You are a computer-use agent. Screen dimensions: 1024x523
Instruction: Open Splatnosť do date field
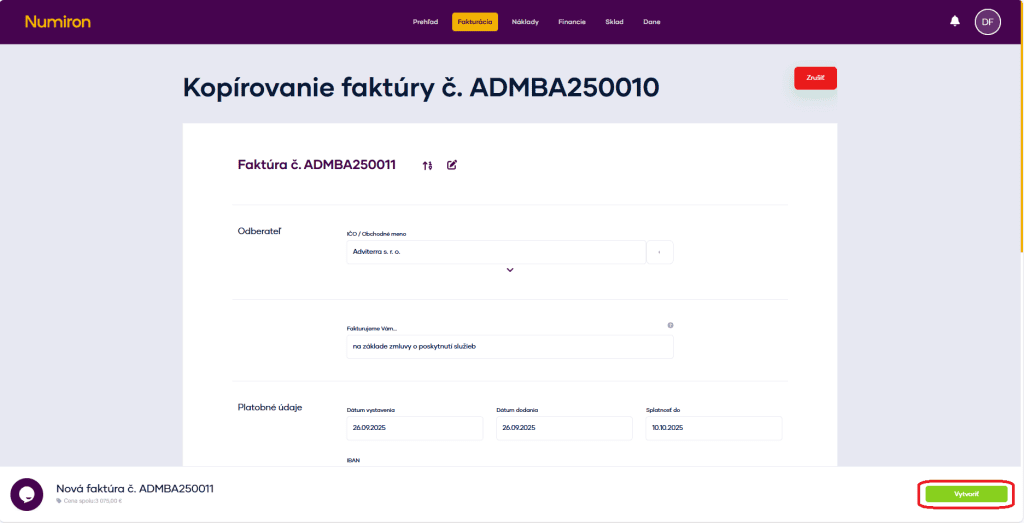pos(714,428)
